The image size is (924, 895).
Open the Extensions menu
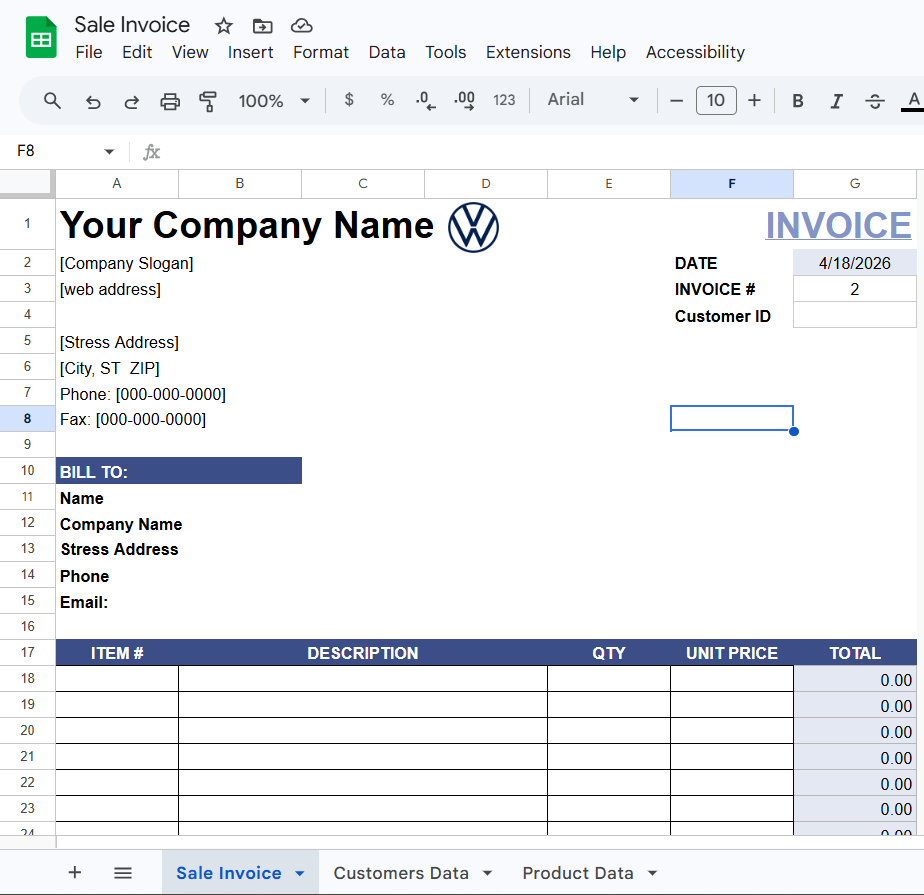pos(528,52)
